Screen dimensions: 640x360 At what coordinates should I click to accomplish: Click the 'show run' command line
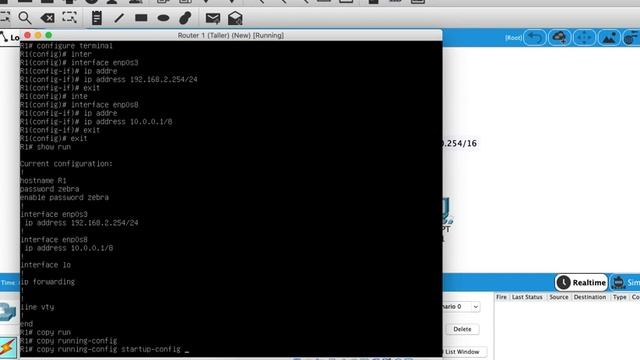click(45, 147)
